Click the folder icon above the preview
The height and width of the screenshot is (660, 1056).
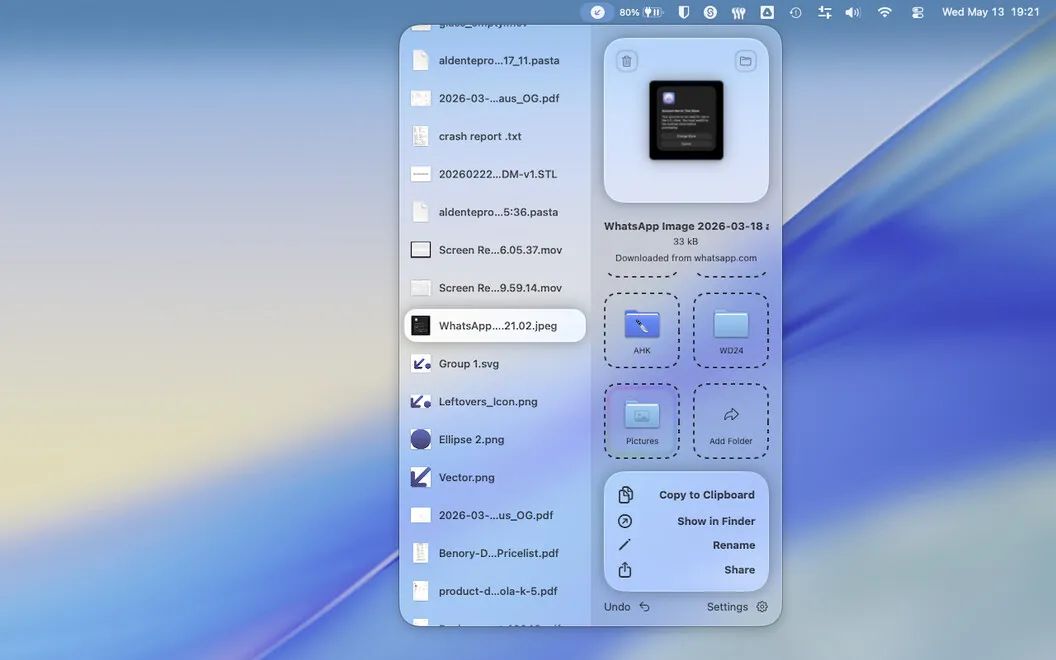pos(746,61)
